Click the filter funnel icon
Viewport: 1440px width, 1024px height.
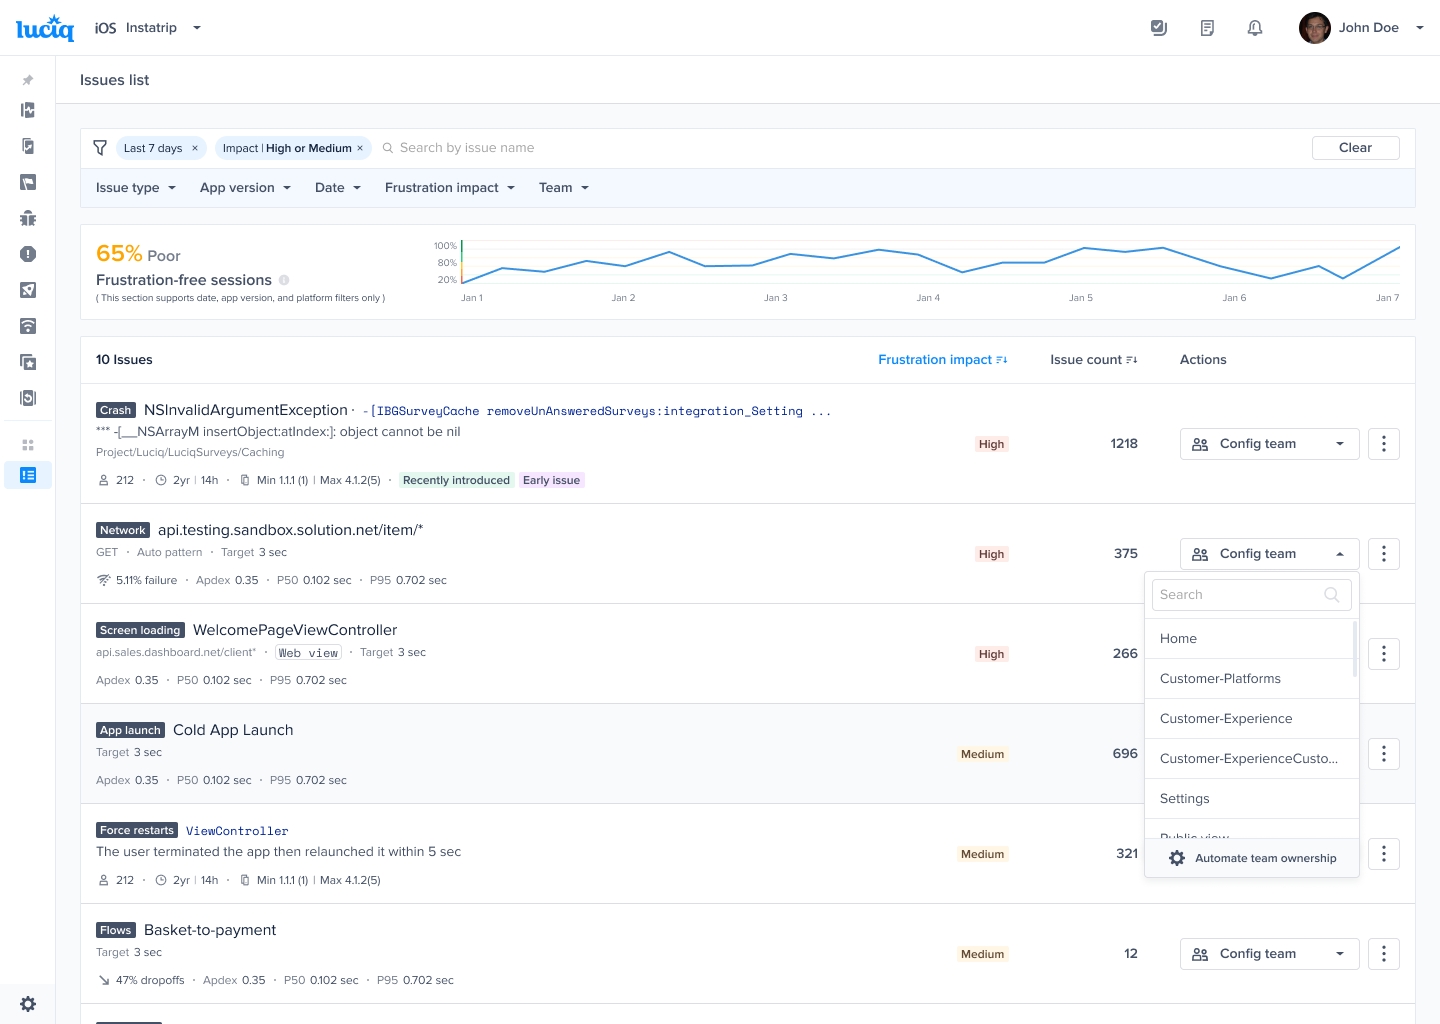click(100, 148)
